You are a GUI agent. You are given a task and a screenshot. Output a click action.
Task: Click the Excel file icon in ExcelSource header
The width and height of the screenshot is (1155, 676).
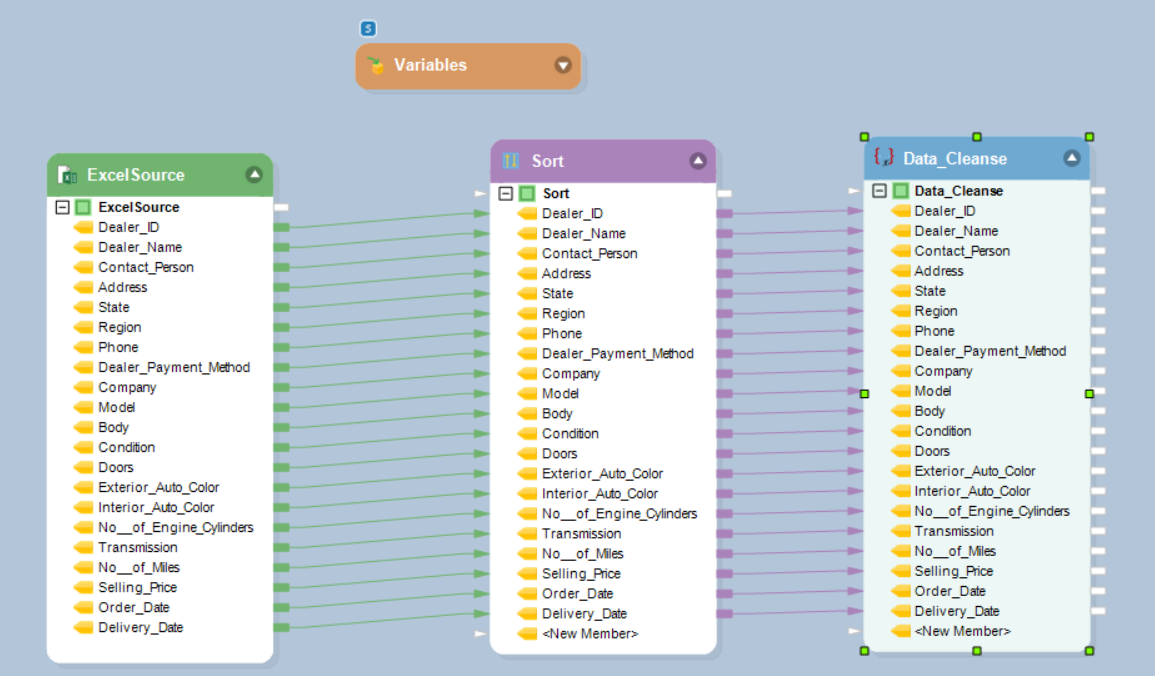click(x=68, y=175)
